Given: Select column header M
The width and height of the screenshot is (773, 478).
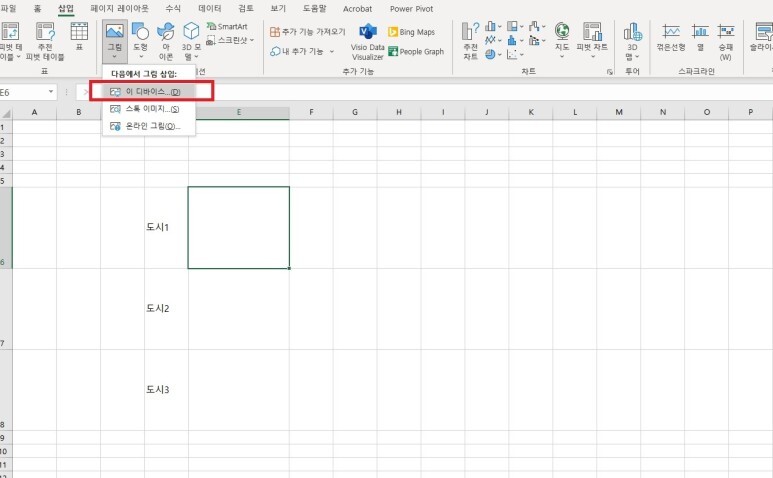Looking at the screenshot, I should 619,112.
